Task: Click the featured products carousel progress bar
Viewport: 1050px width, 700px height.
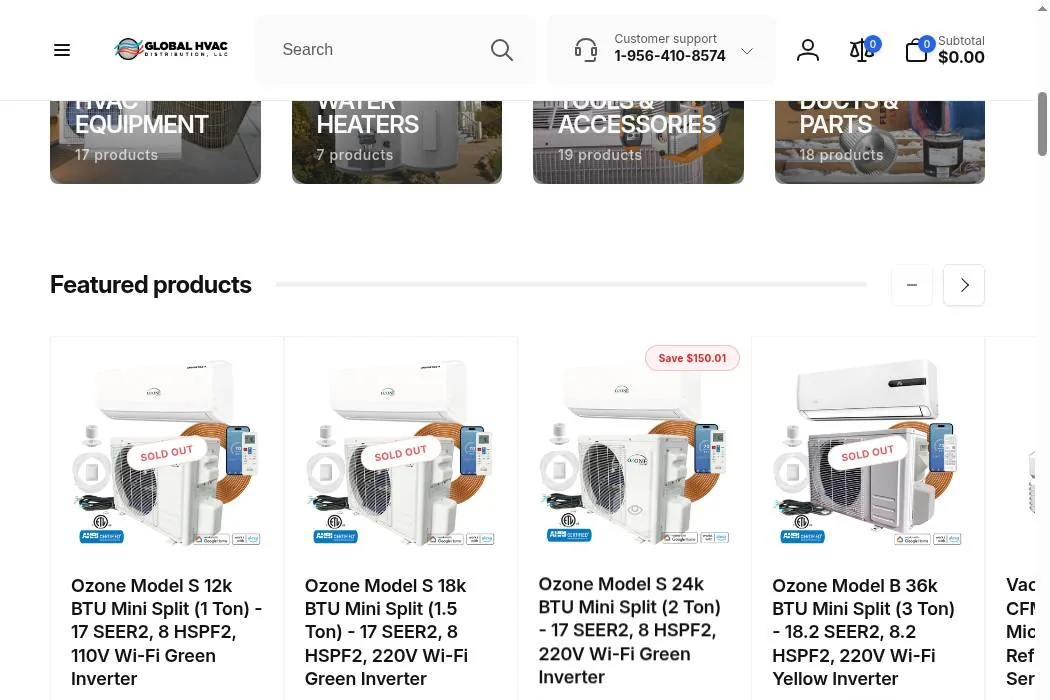Action: click(x=571, y=285)
